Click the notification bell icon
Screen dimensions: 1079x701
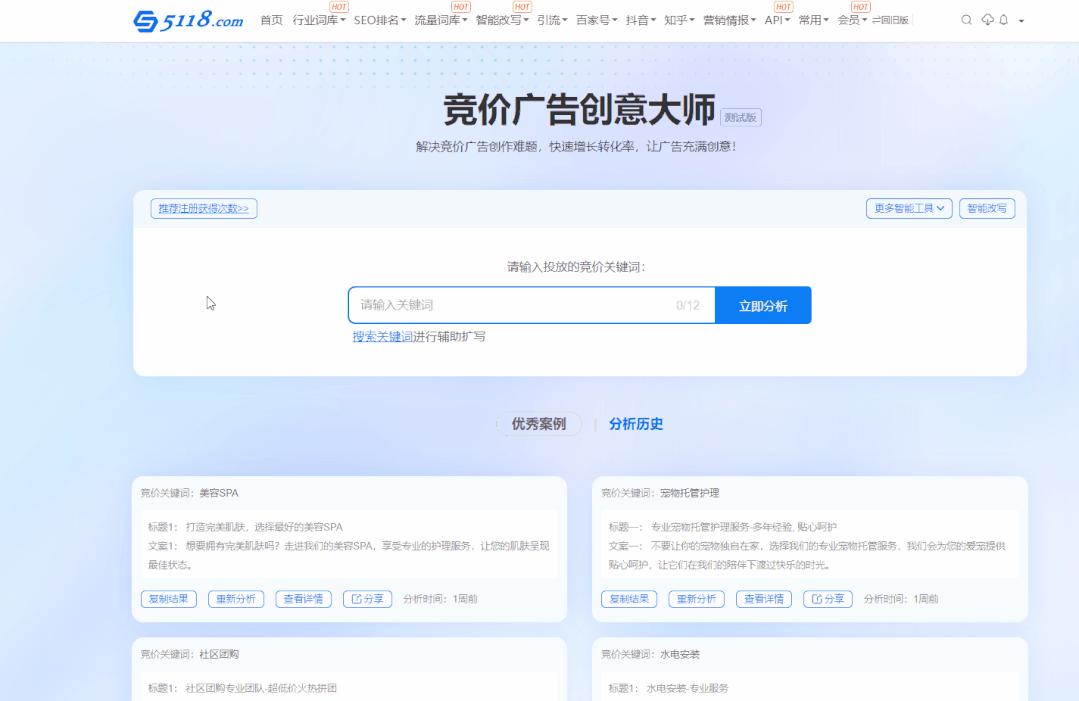point(1005,19)
